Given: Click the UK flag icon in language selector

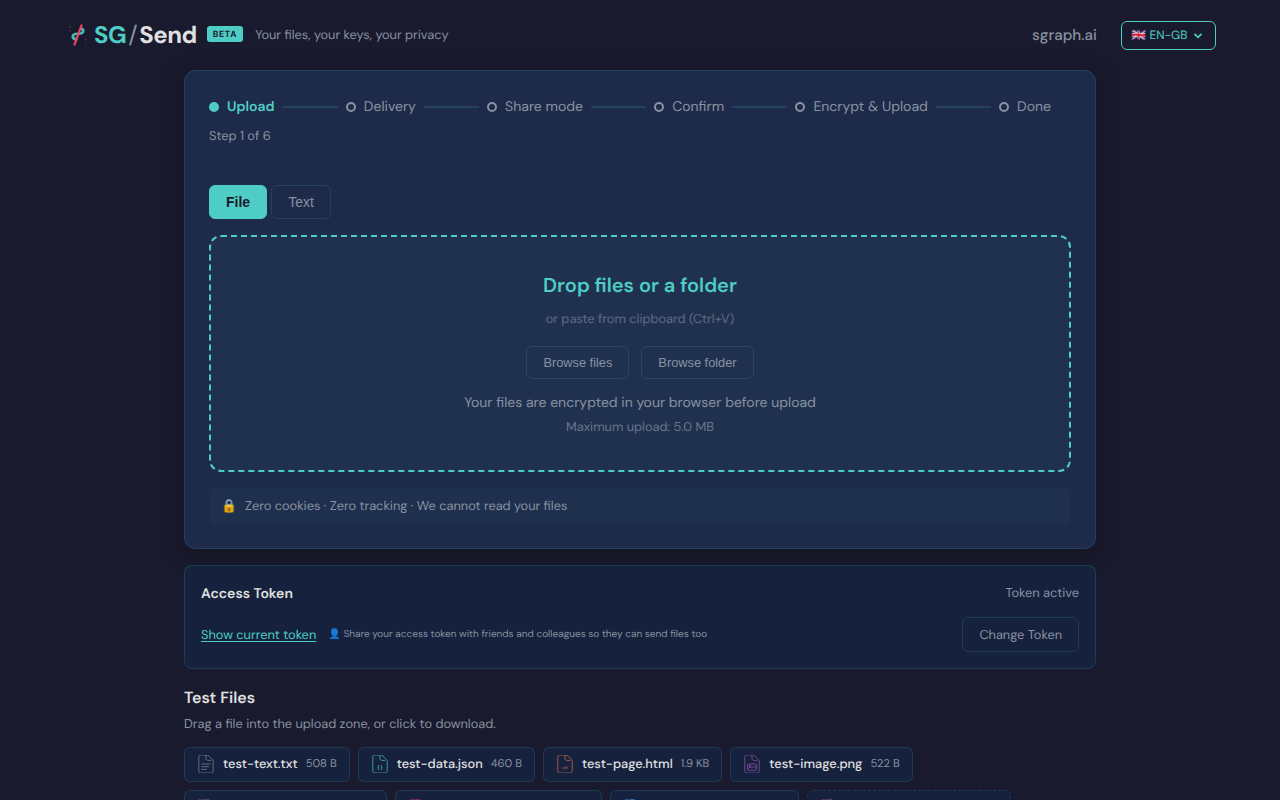Looking at the screenshot, I should click(1138, 35).
